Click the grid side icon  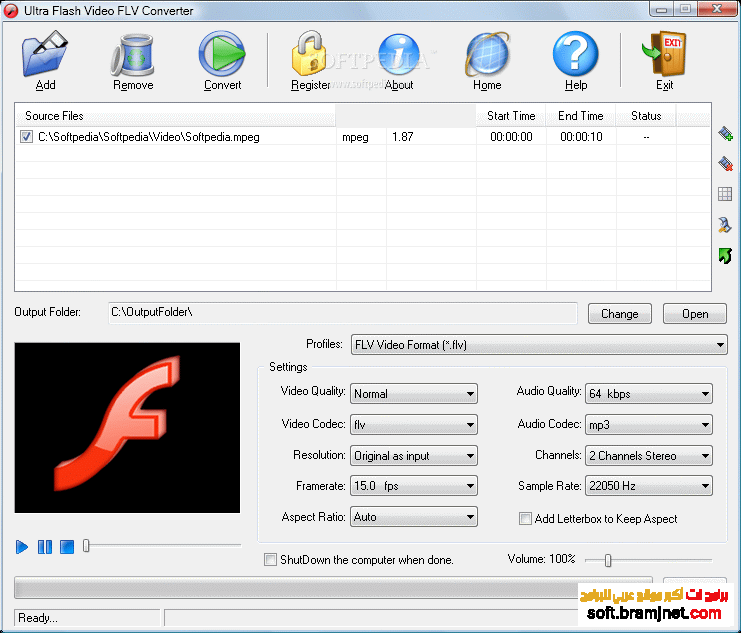pos(725,194)
